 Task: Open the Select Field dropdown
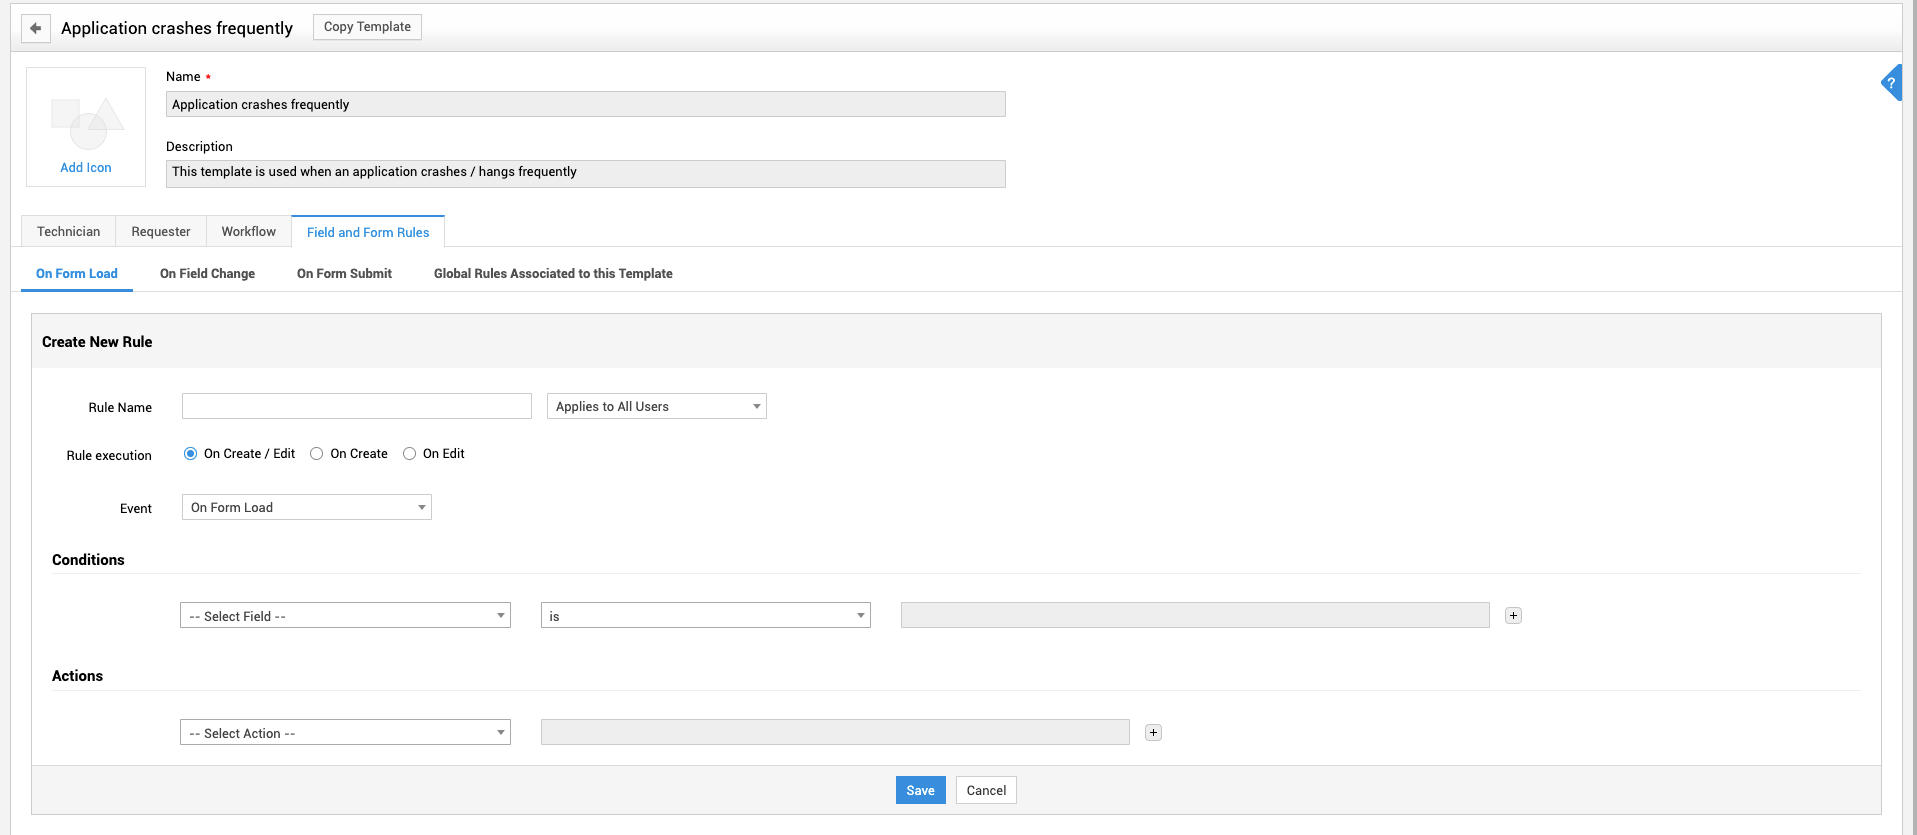345,615
